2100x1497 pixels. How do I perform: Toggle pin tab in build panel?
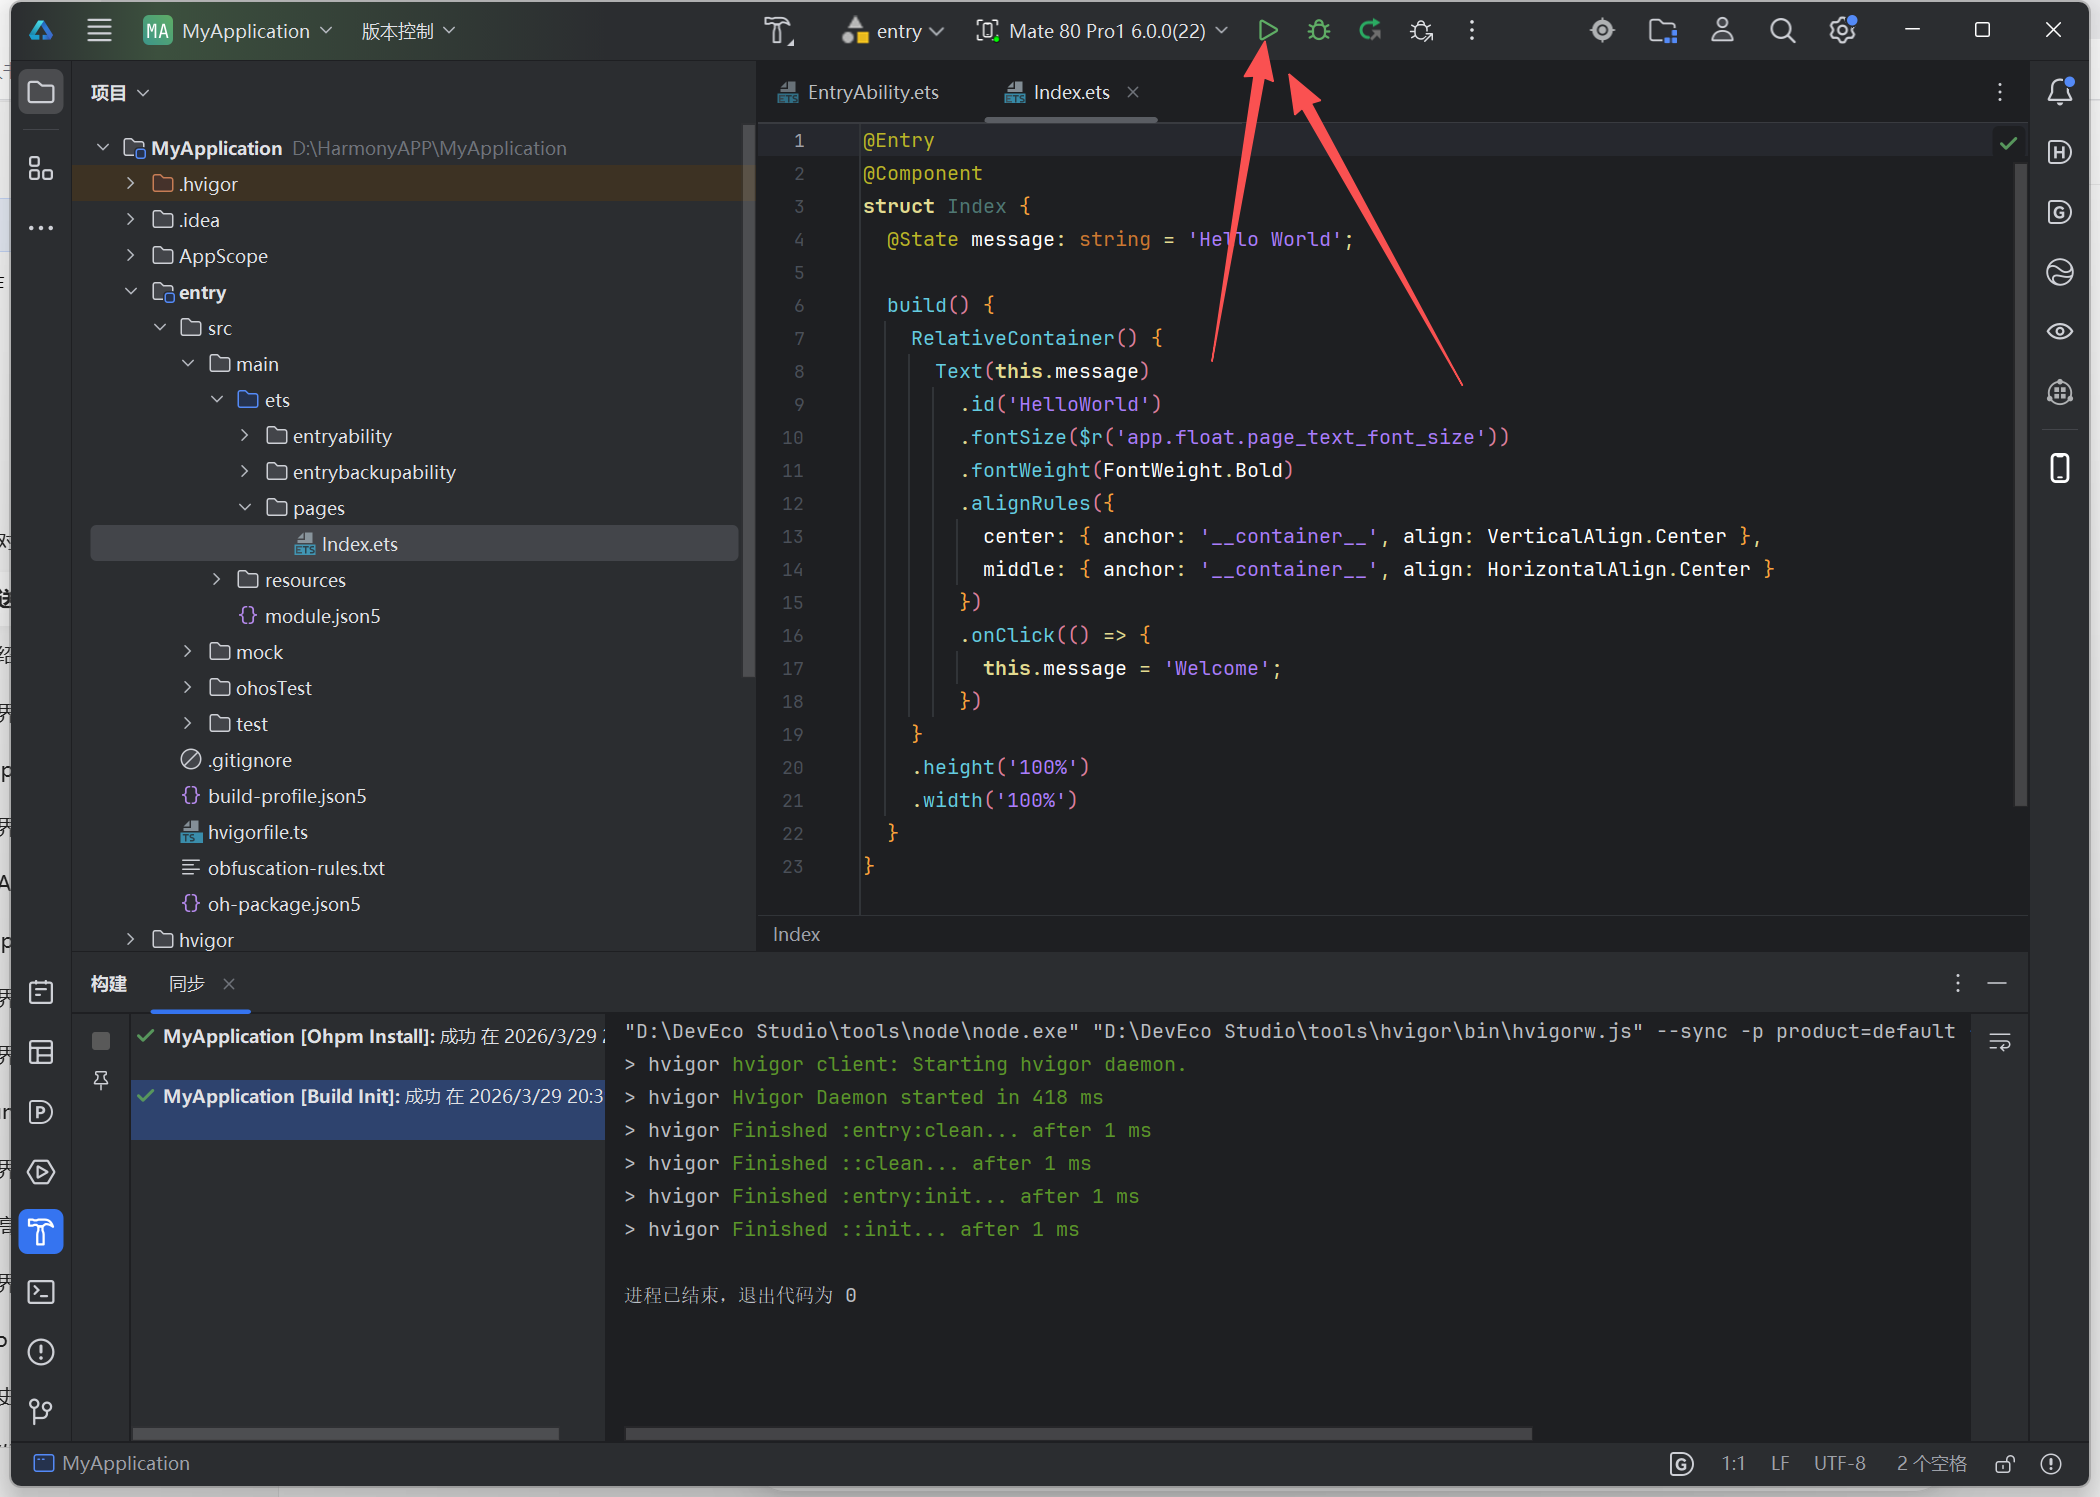[x=101, y=1080]
